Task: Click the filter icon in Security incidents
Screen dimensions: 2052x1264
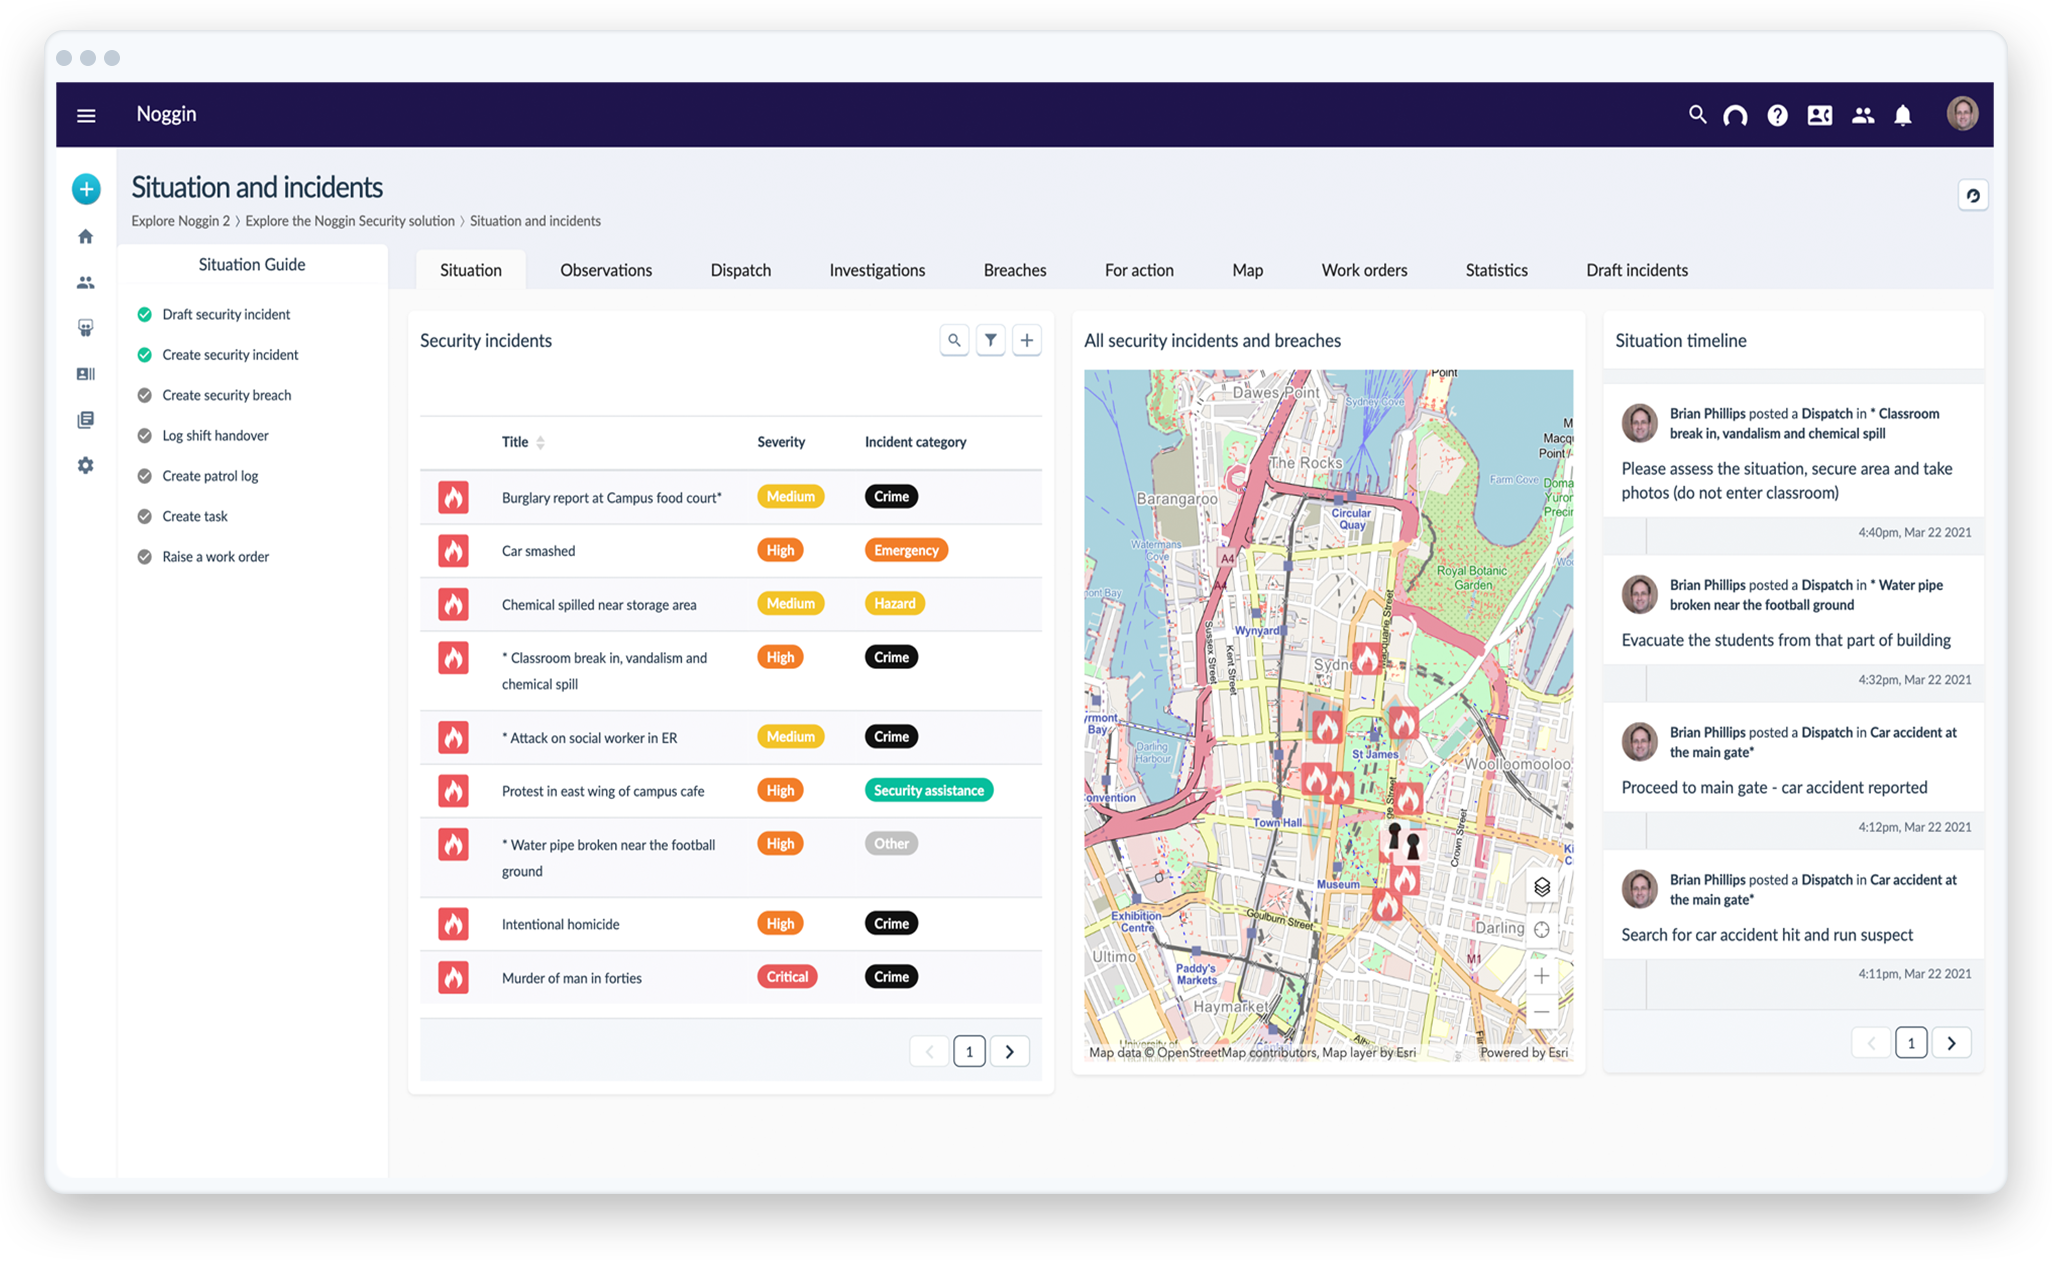Action: coord(990,341)
